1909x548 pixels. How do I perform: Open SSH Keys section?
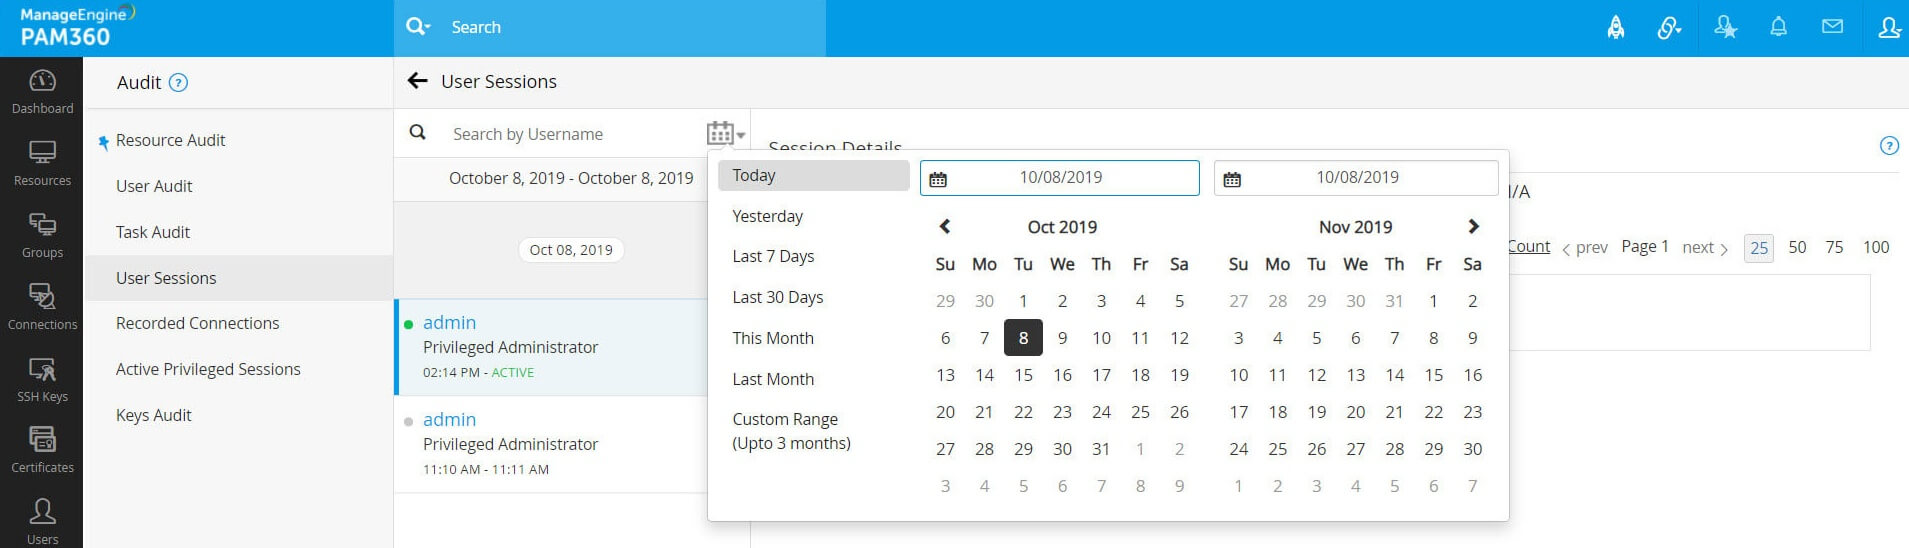point(42,379)
